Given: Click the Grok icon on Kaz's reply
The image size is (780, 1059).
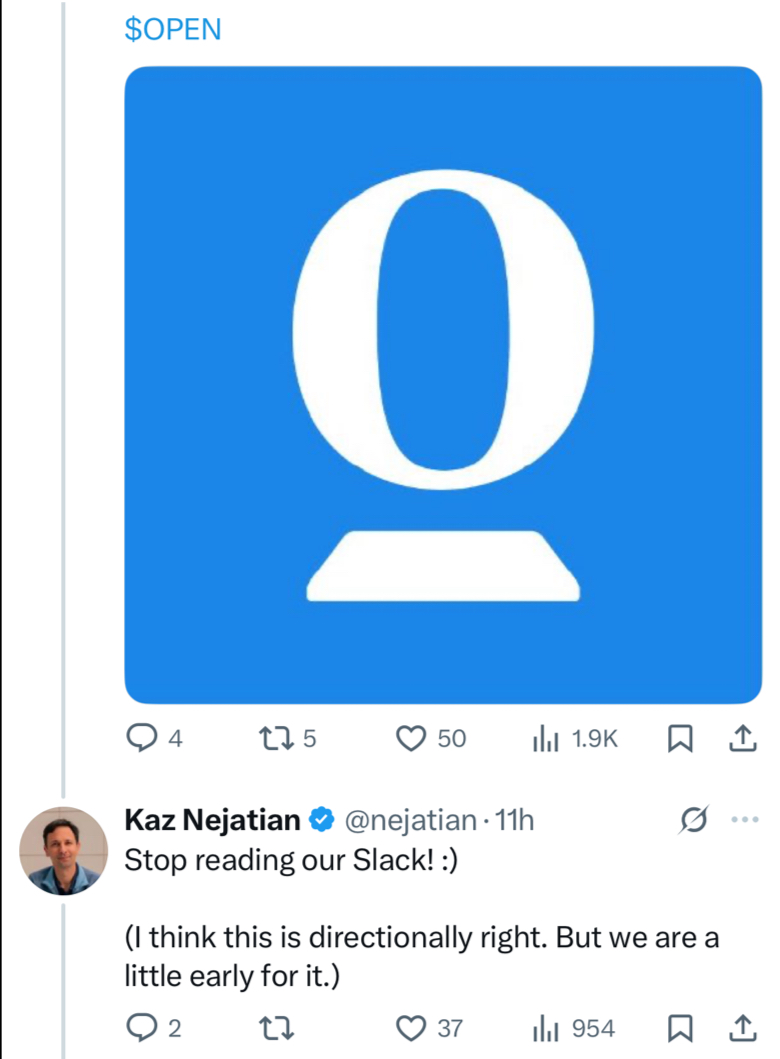Looking at the screenshot, I should (692, 821).
